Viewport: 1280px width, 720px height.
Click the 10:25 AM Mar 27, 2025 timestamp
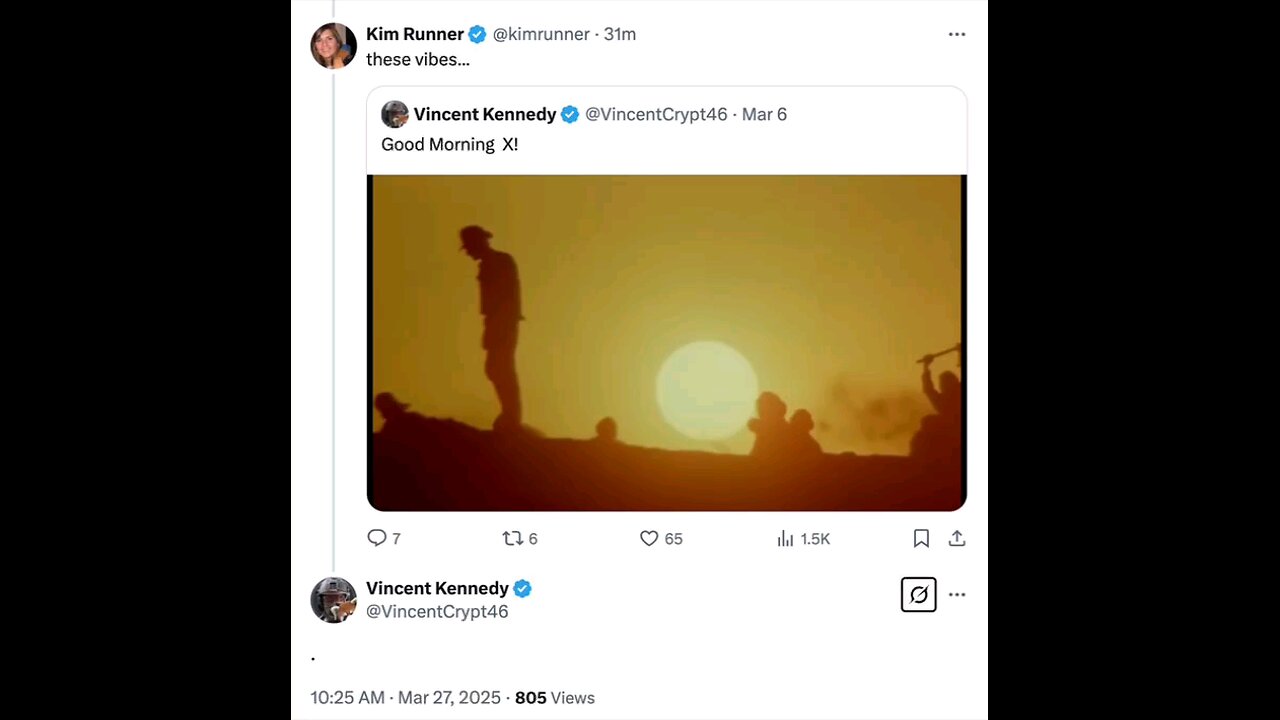[405, 697]
